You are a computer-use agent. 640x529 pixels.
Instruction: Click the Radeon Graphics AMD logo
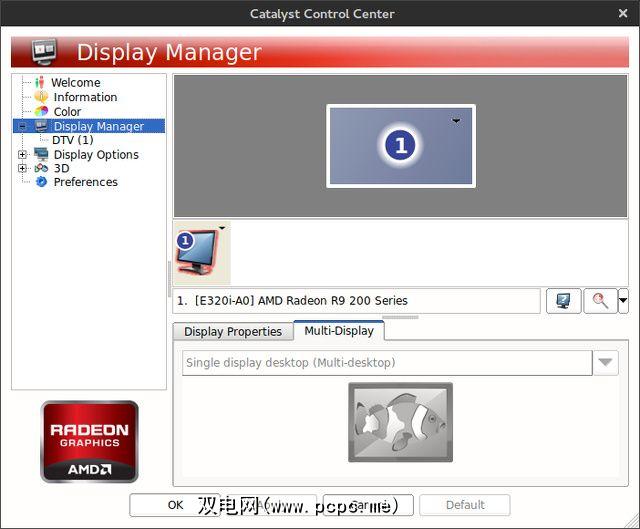(x=89, y=442)
